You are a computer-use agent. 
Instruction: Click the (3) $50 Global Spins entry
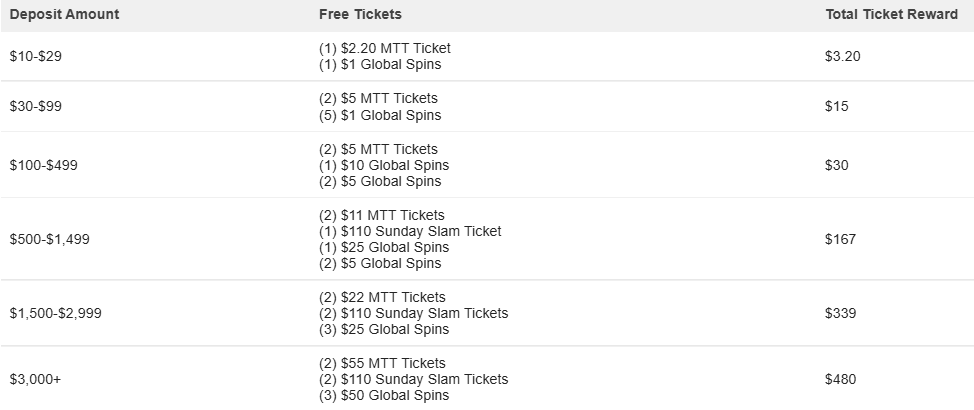(384, 396)
